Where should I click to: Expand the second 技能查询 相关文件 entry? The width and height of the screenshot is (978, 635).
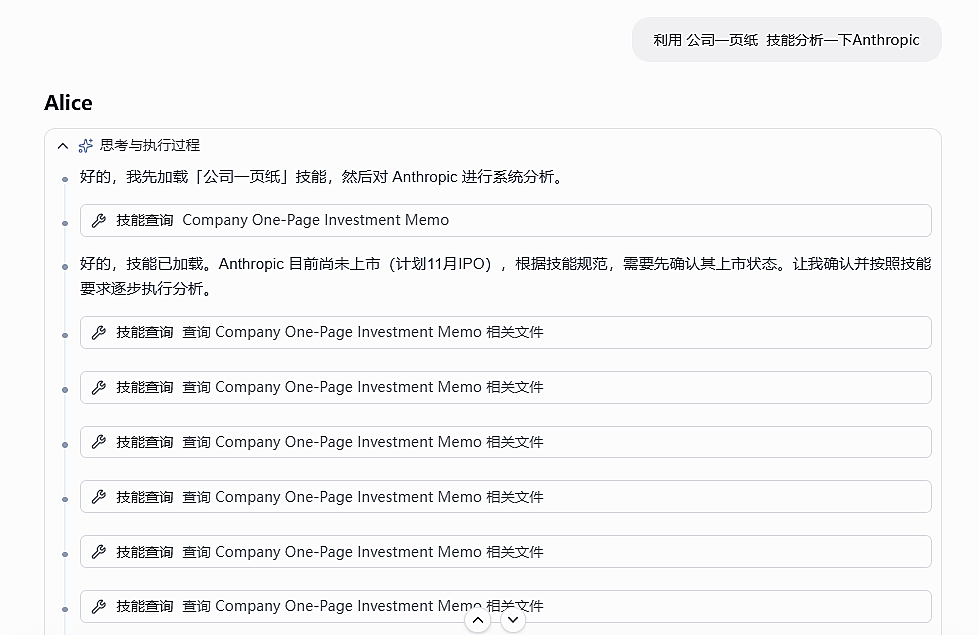coord(506,387)
